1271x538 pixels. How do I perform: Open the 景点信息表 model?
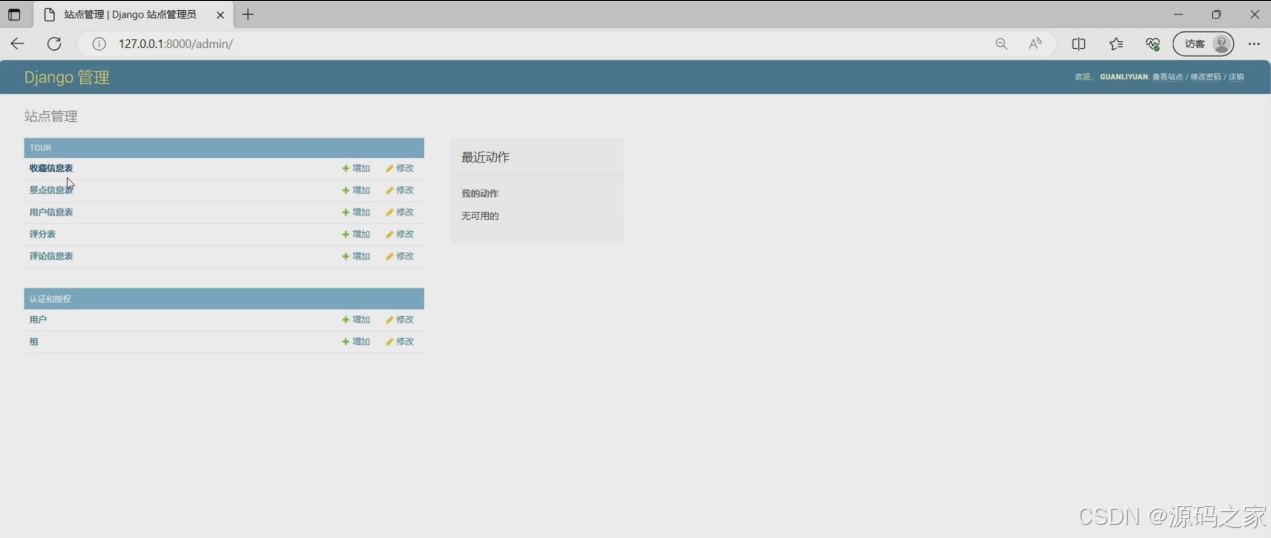(51, 190)
